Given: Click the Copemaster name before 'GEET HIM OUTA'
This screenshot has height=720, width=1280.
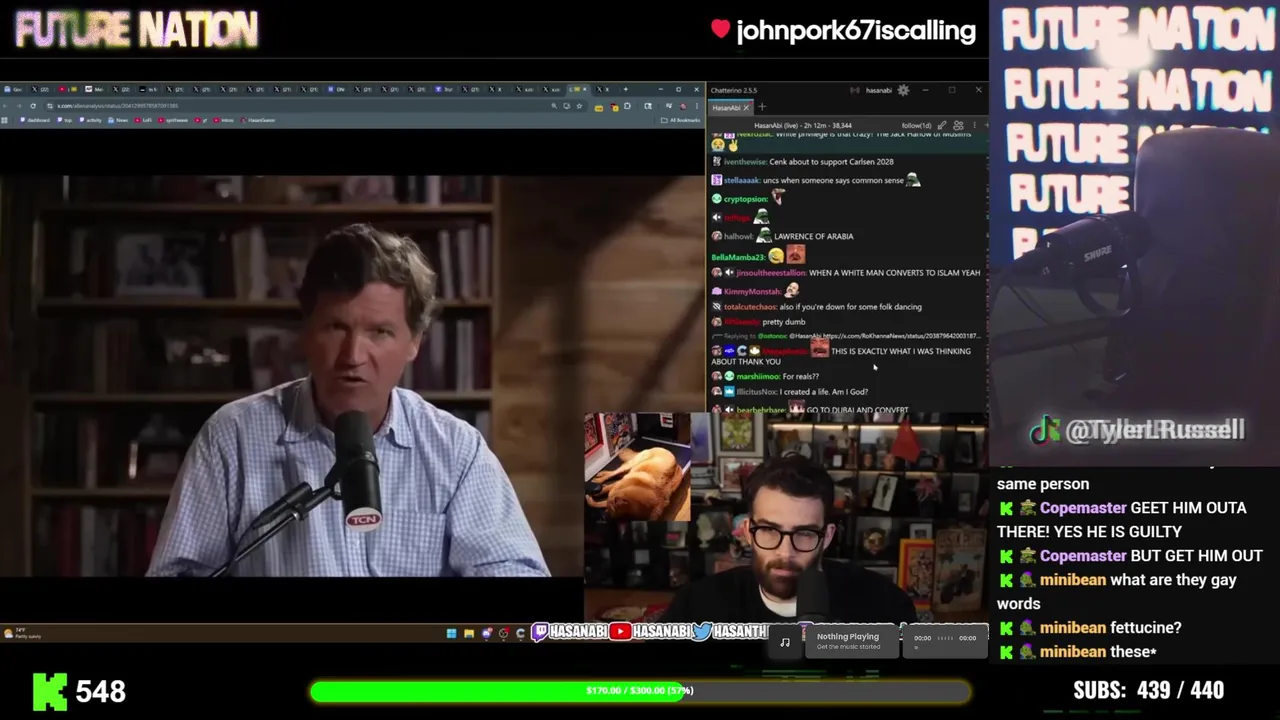Looking at the screenshot, I should (x=1083, y=508).
